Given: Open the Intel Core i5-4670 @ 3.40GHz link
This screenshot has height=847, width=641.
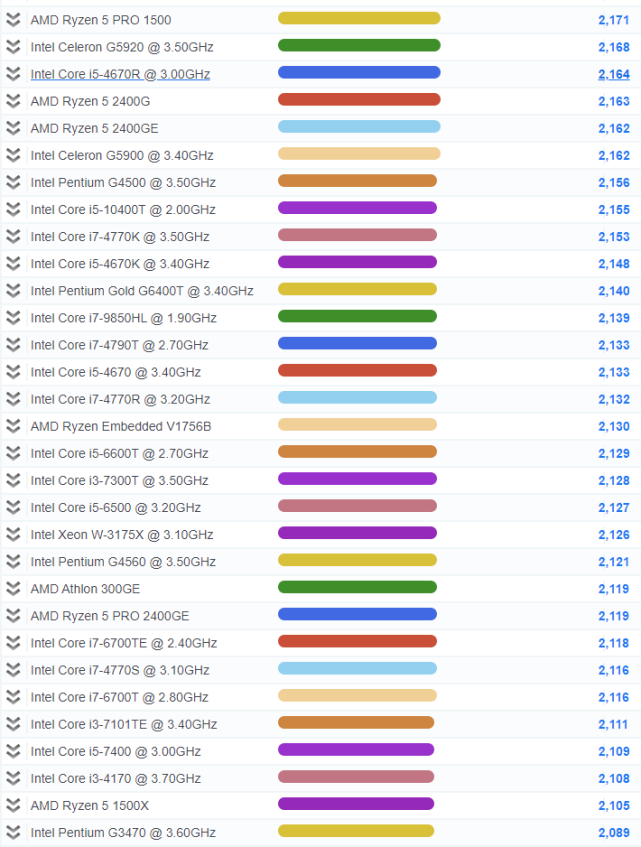Looking at the screenshot, I should [x=116, y=372].
